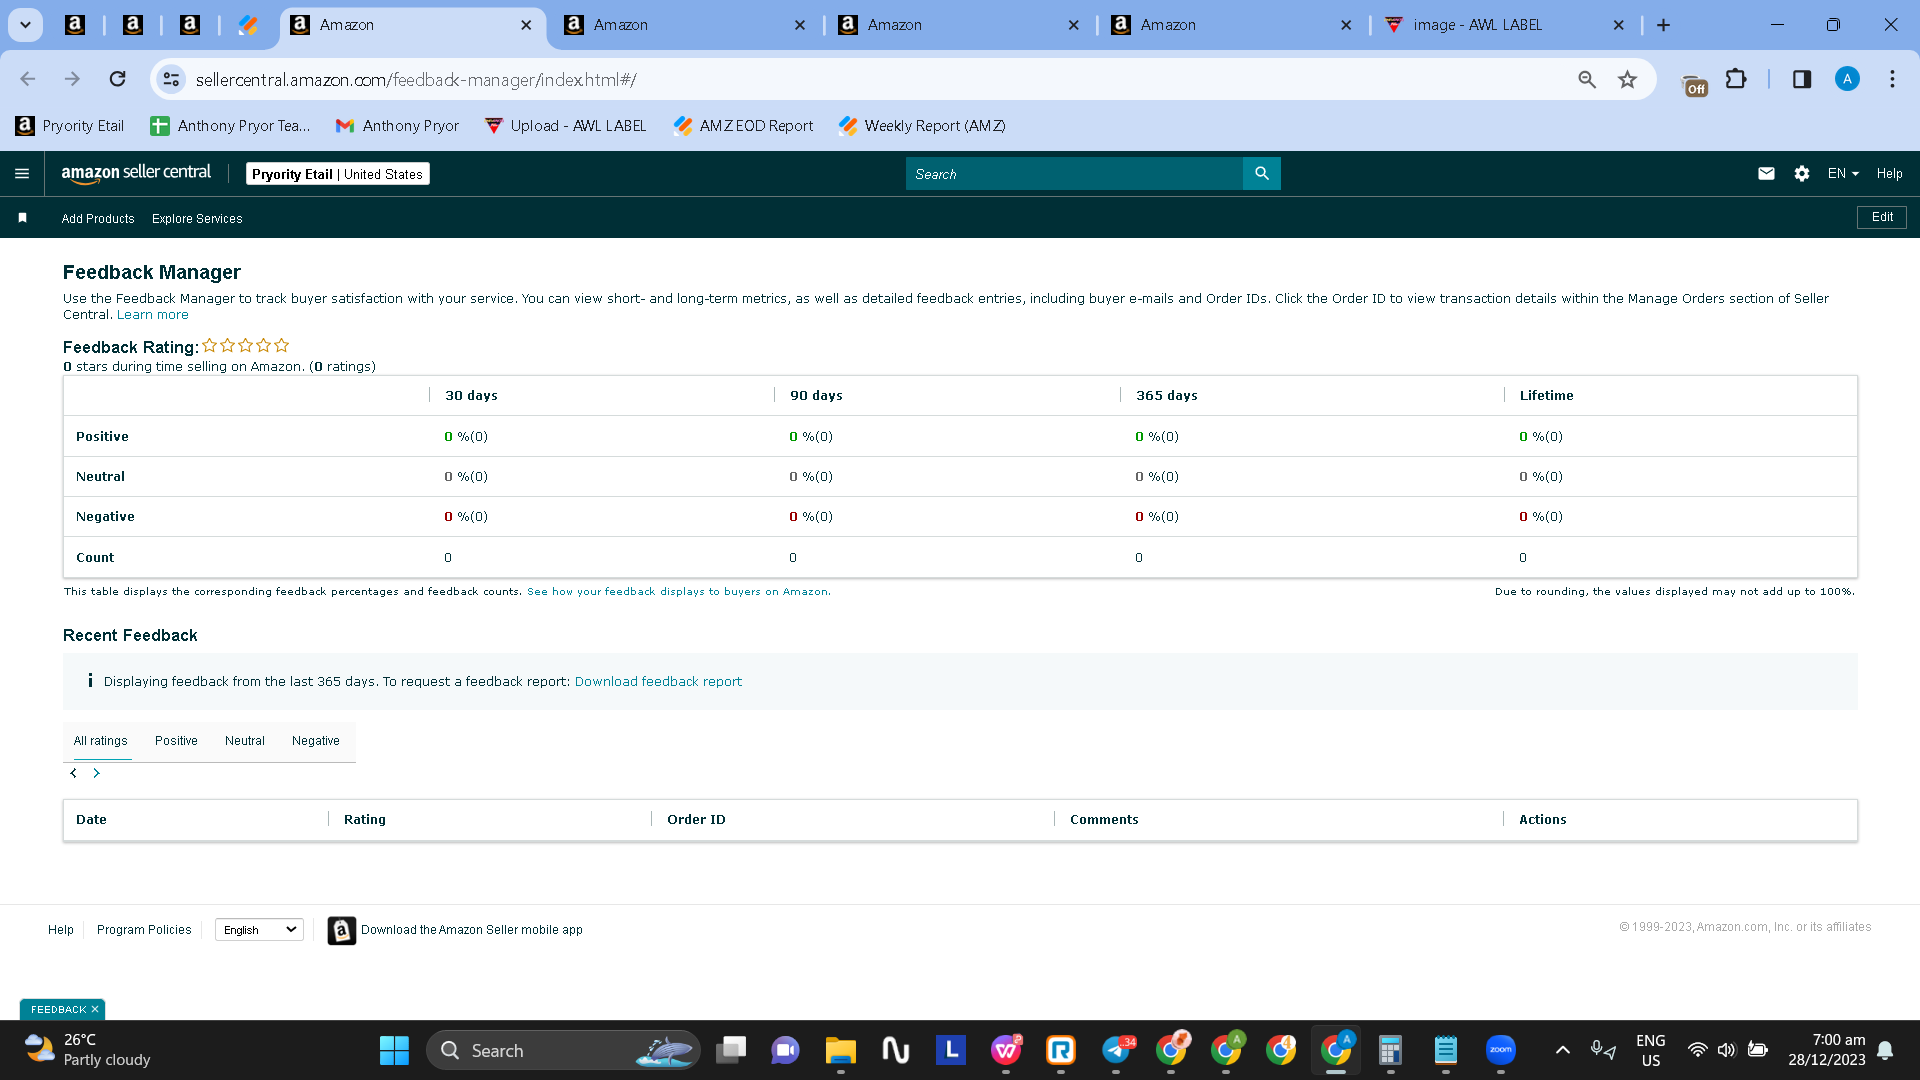Open the Chrome extensions puzzle icon
Image resolution: width=1920 pixels, height=1080 pixels.
(1736, 79)
